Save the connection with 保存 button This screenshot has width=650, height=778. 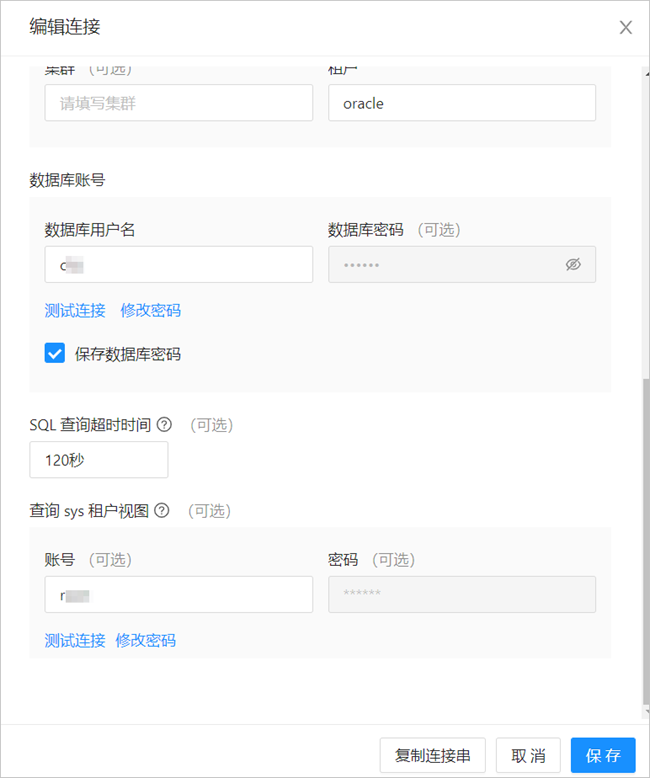click(603, 755)
